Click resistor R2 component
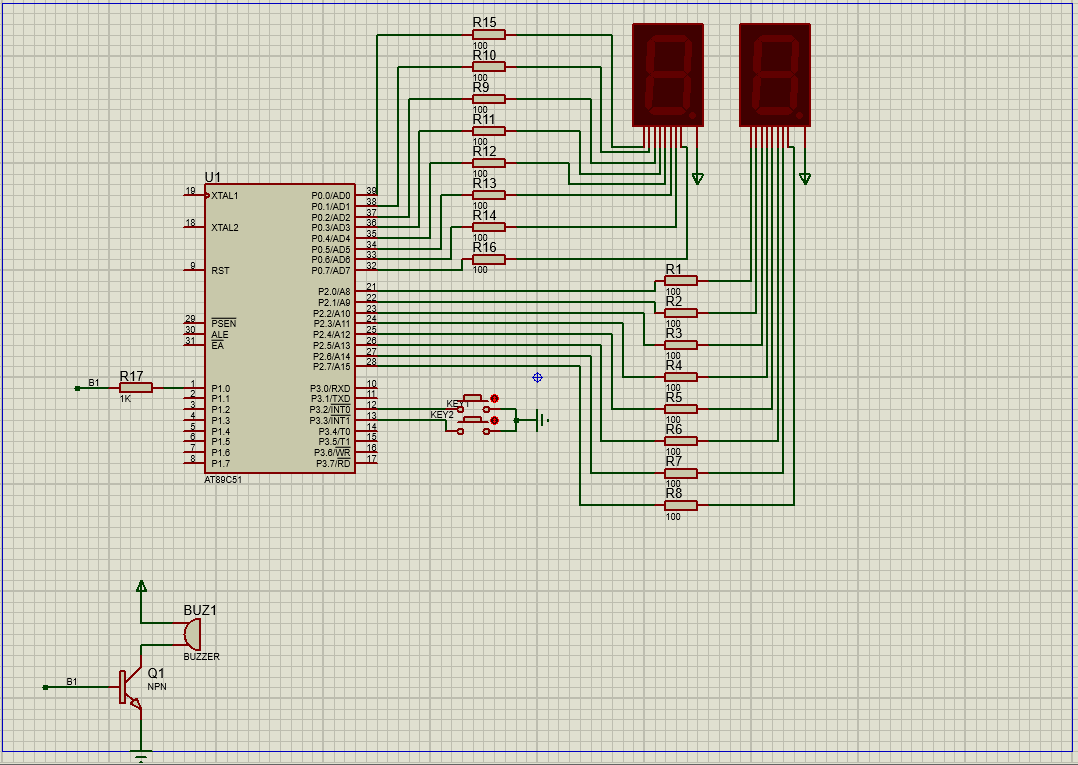Viewport: 1078px width, 765px height. click(x=681, y=313)
